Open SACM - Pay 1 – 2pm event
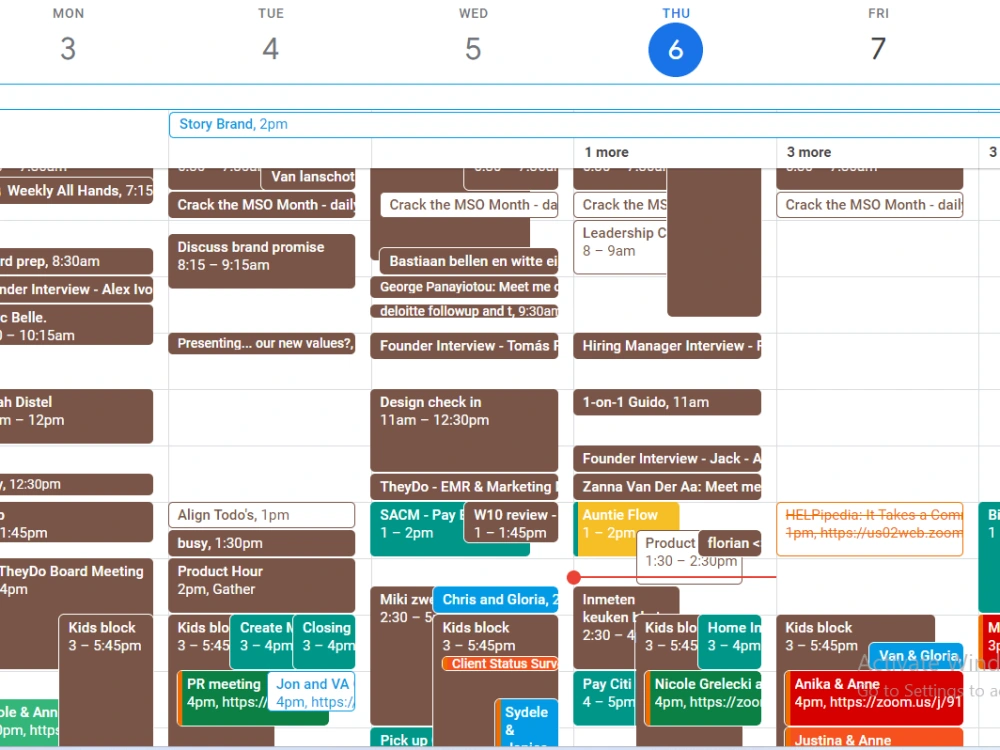 tap(418, 529)
